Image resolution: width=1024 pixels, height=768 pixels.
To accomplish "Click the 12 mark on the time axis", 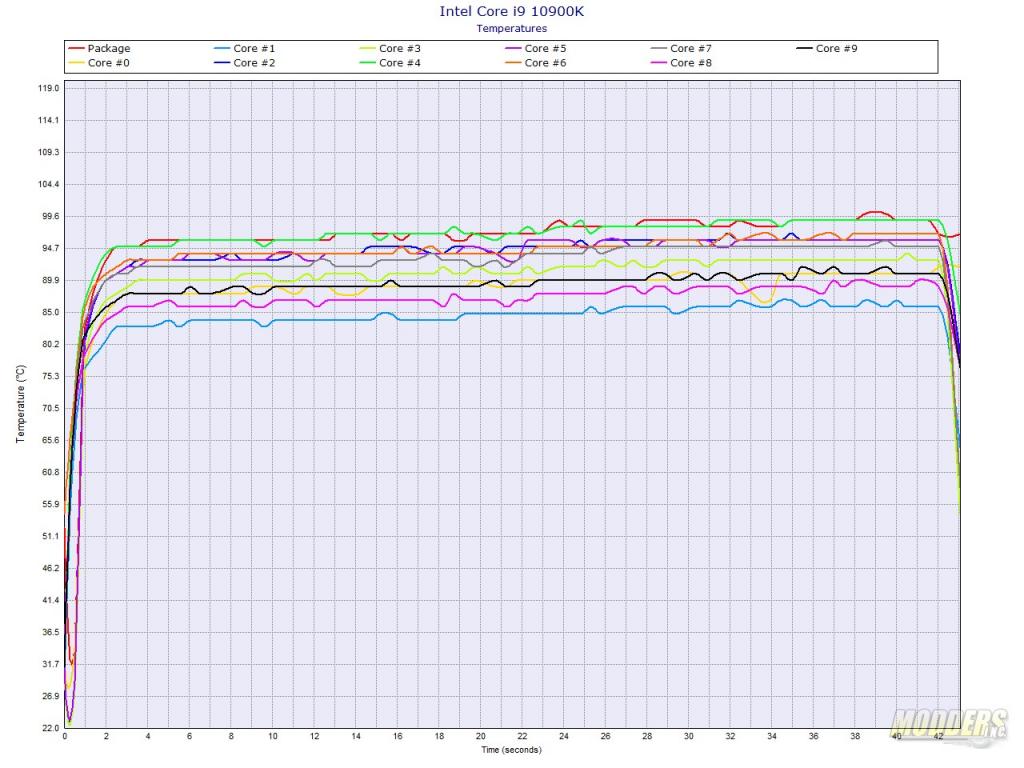I will coord(314,736).
